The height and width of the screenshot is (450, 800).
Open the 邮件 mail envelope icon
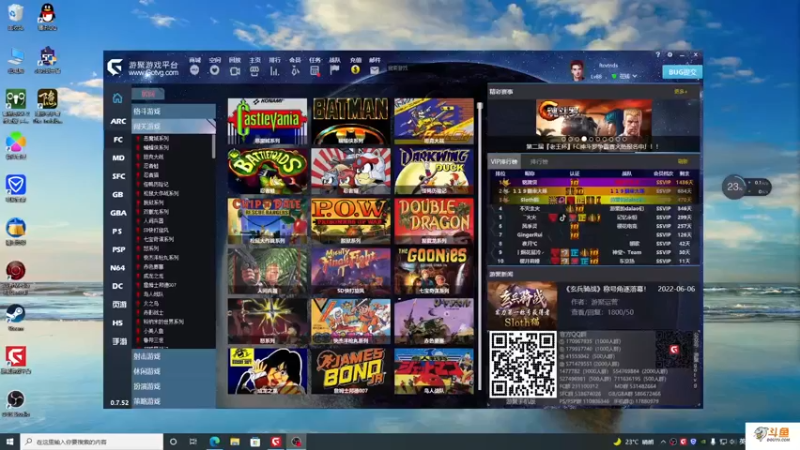(x=374, y=71)
